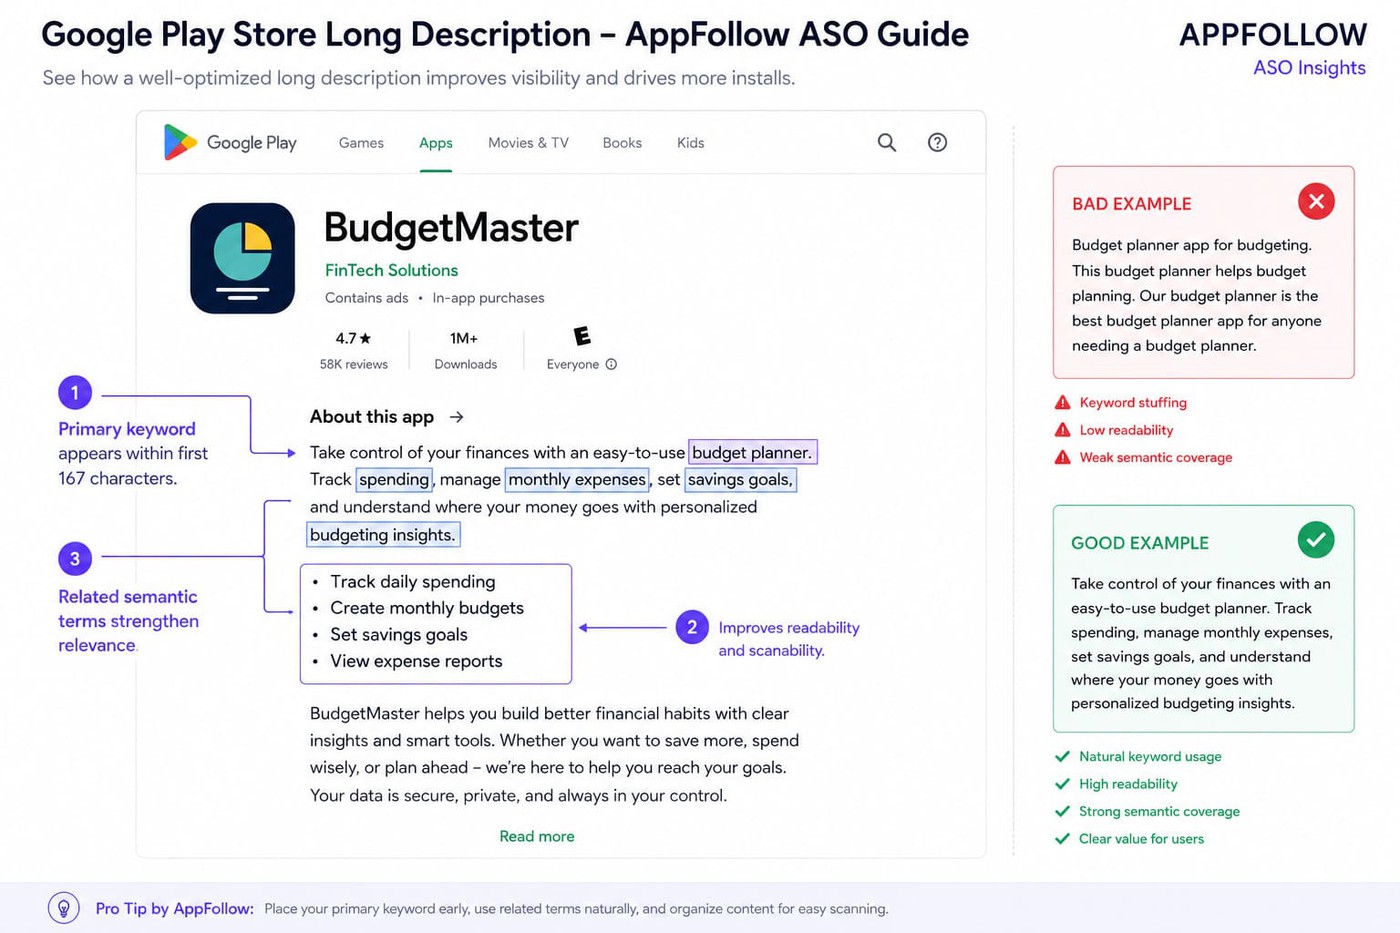The height and width of the screenshot is (933, 1400).
Task: Open the help question mark icon
Action: (x=937, y=142)
